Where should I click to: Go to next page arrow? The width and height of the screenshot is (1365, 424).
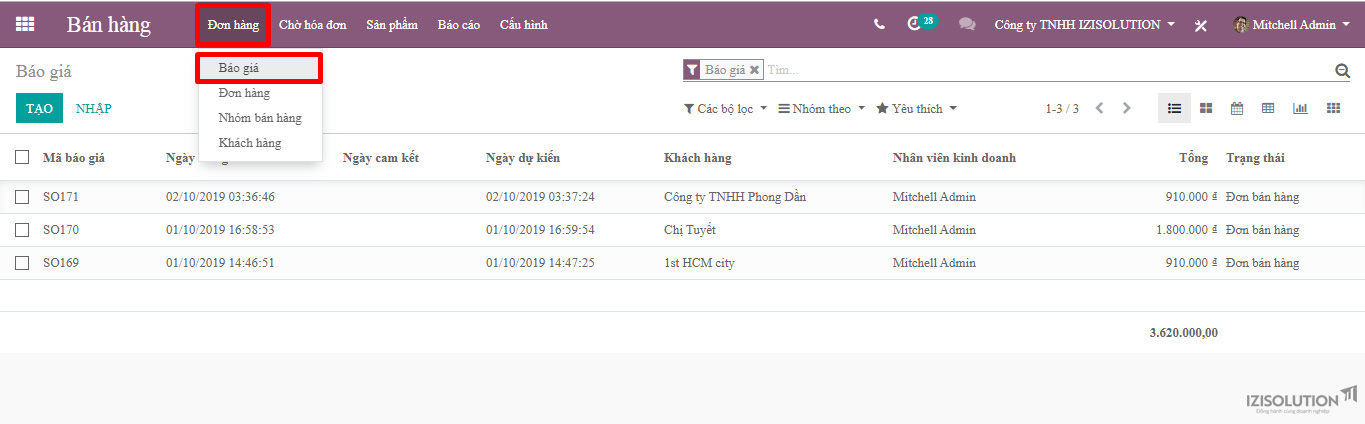click(1127, 108)
